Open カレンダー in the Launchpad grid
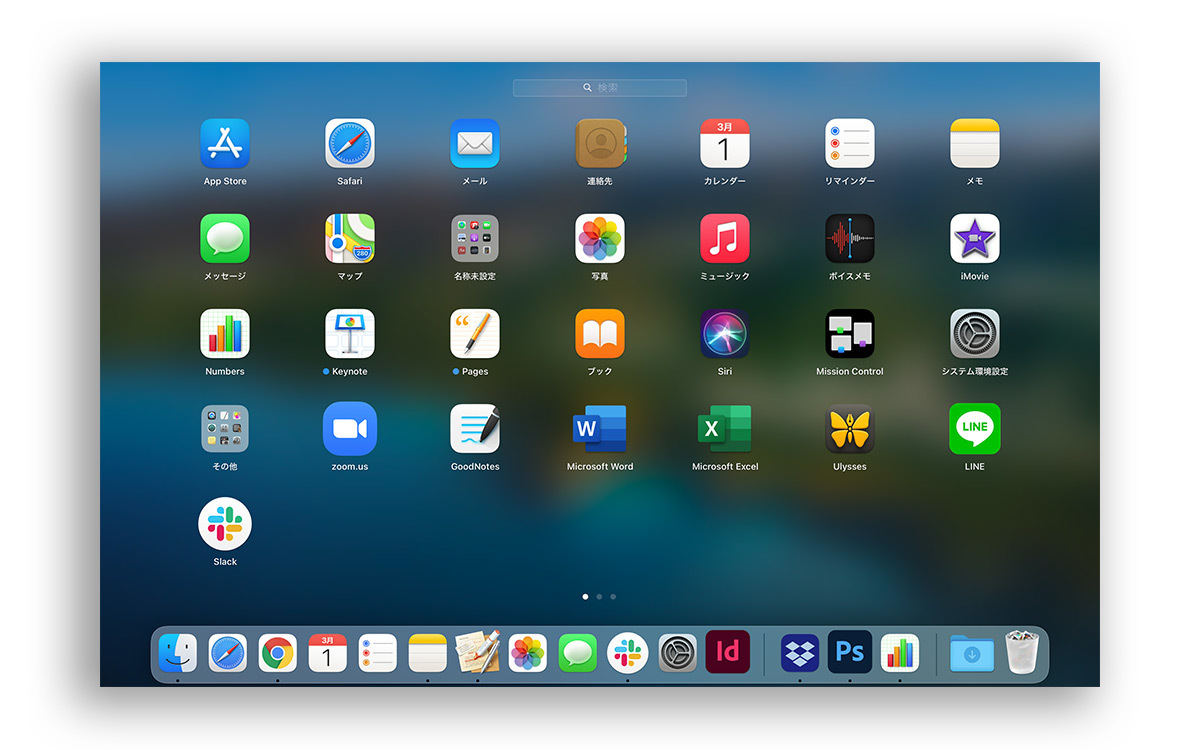The width and height of the screenshot is (1200, 750). point(725,144)
